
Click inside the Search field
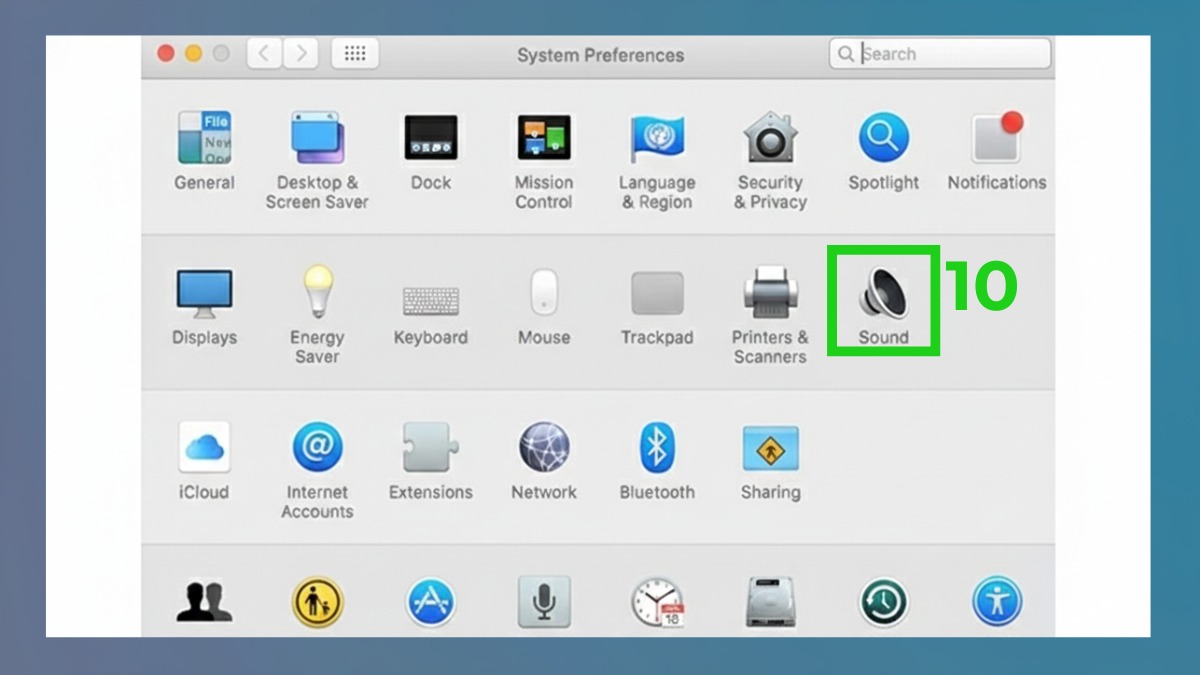tap(940, 53)
